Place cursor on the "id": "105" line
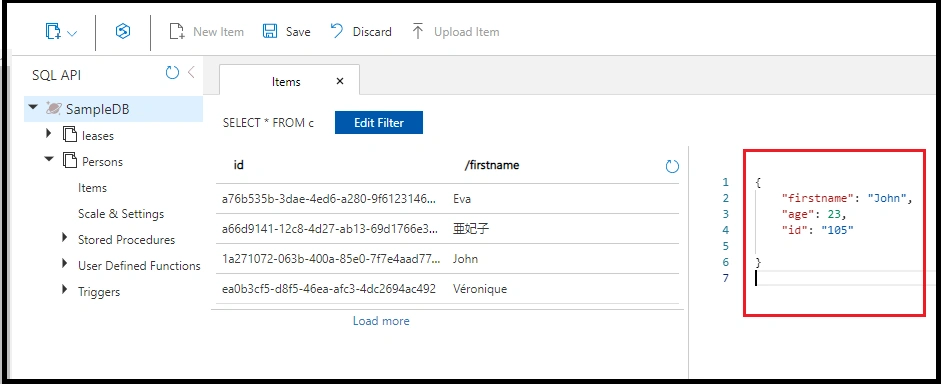The width and height of the screenshot is (941, 384). [817, 230]
